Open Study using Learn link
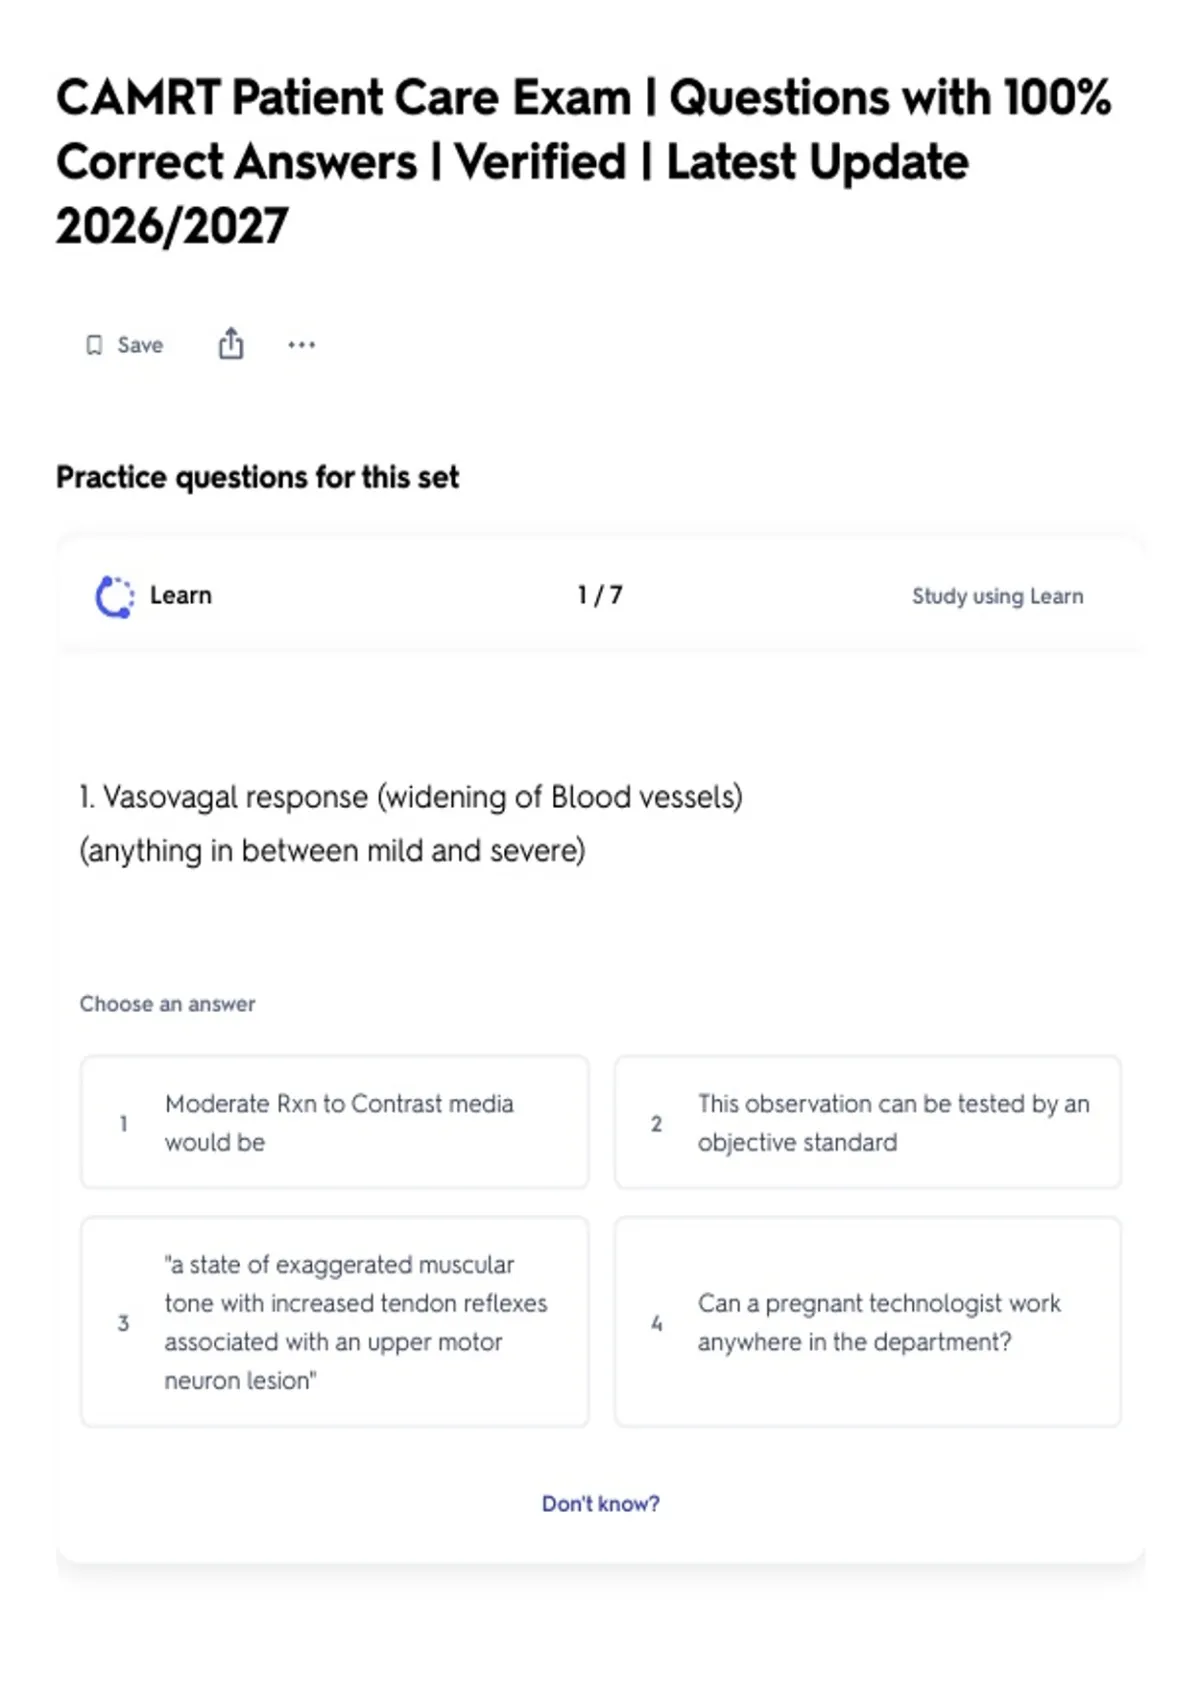This screenshot has width=1200, height=1700. click(x=997, y=596)
